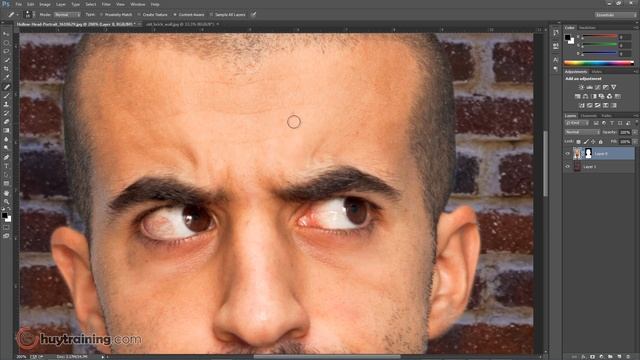
Task: Select the Dodge tool
Action: point(7,148)
